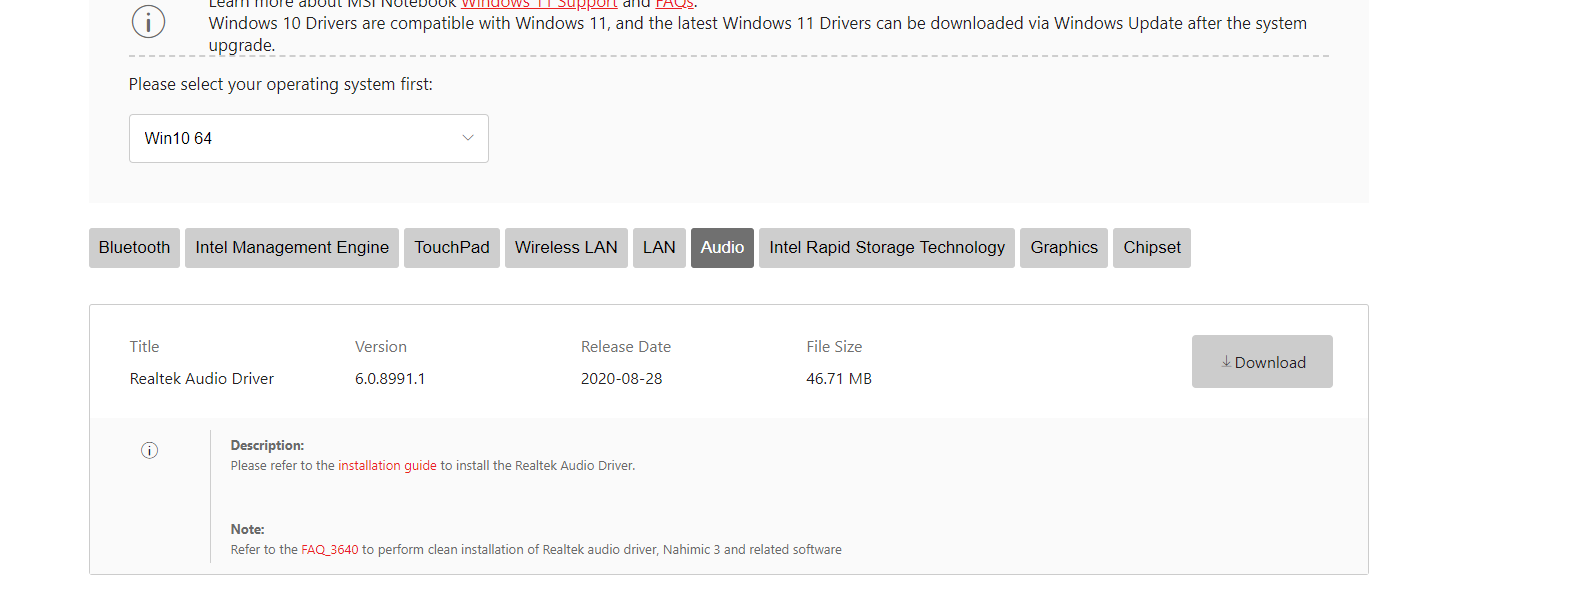Viewport: 1583px width, 598px height.
Task: Click the info icon beside Windows 11 notice
Action: pos(148,21)
